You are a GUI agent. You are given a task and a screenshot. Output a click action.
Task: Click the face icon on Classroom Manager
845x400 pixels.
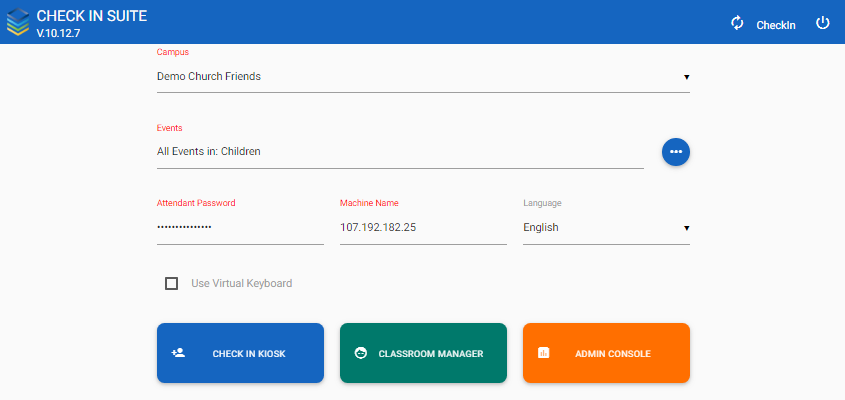(x=361, y=353)
